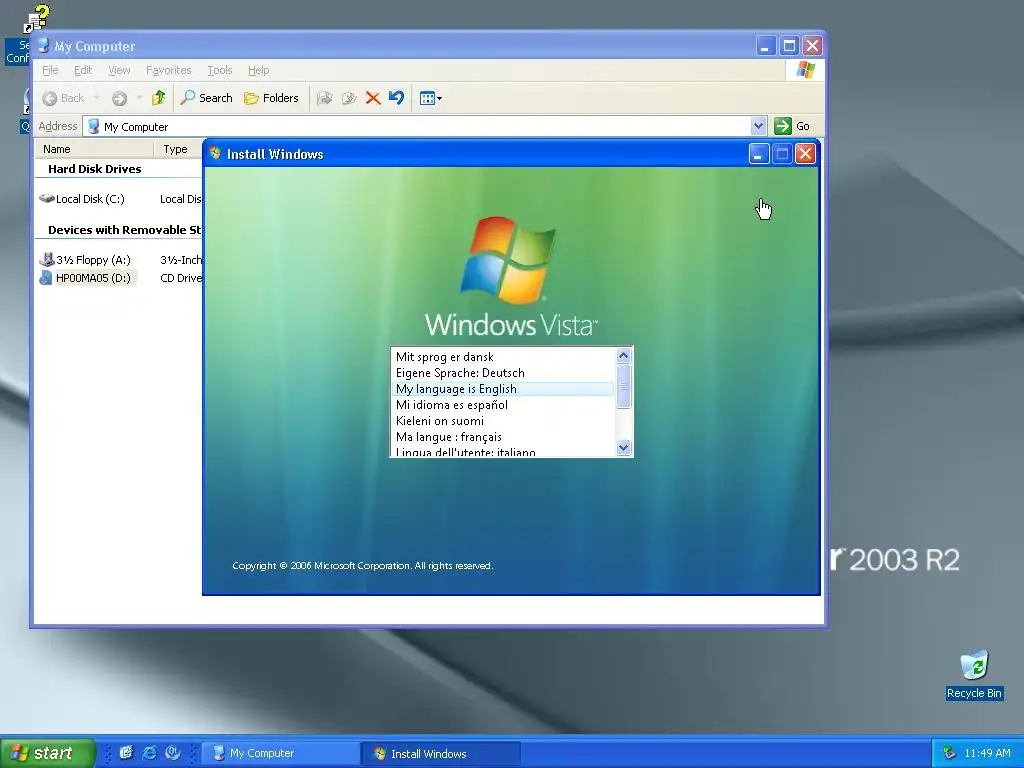Click the system tray icon beside the clock
The width and height of the screenshot is (1024, 768).
click(x=949, y=753)
